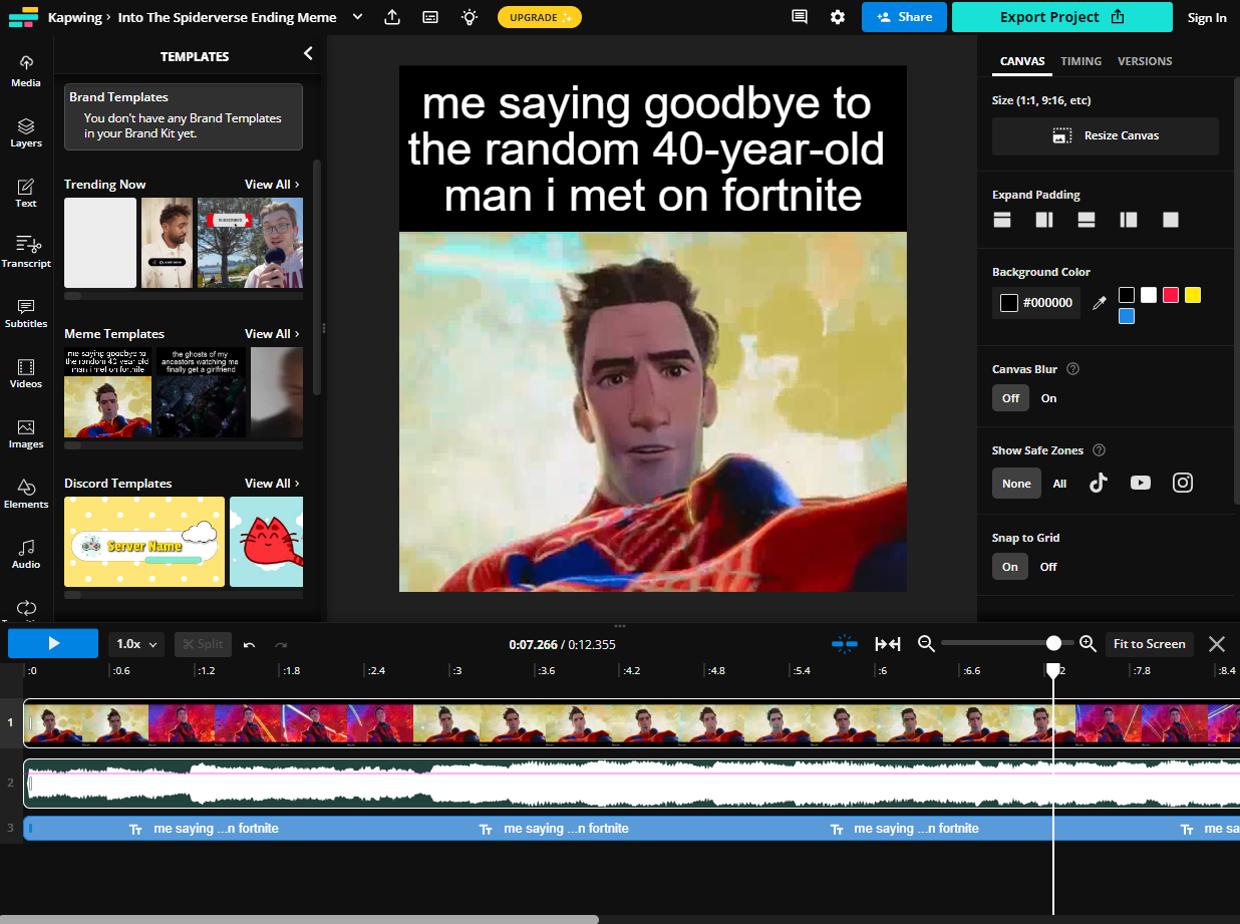The image size is (1240, 924).
Task: View all Discord Templates
Action: (272, 483)
